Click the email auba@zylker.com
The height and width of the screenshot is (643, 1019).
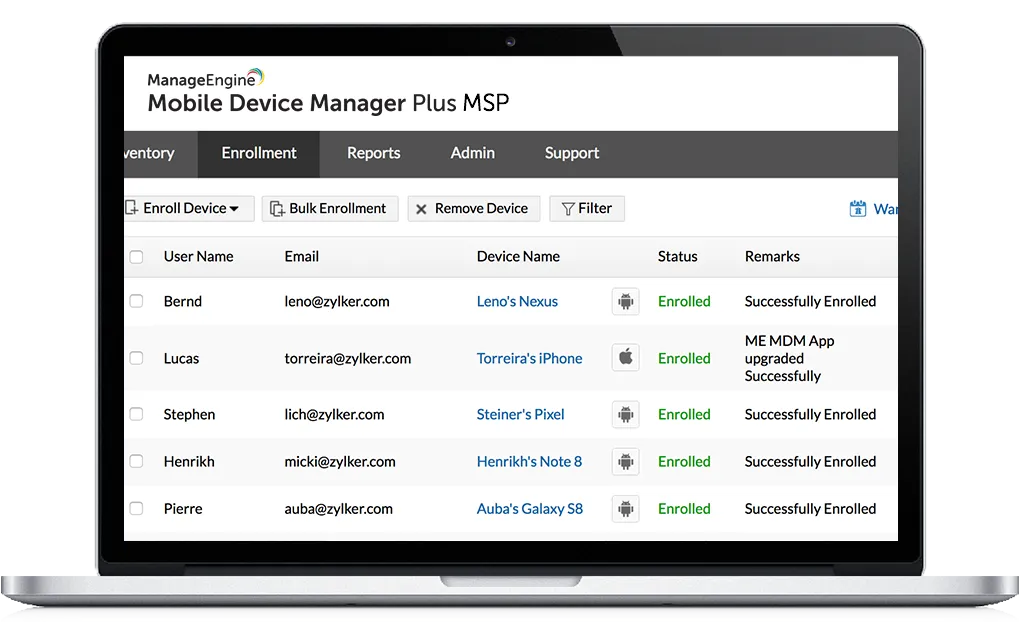point(339,509)
